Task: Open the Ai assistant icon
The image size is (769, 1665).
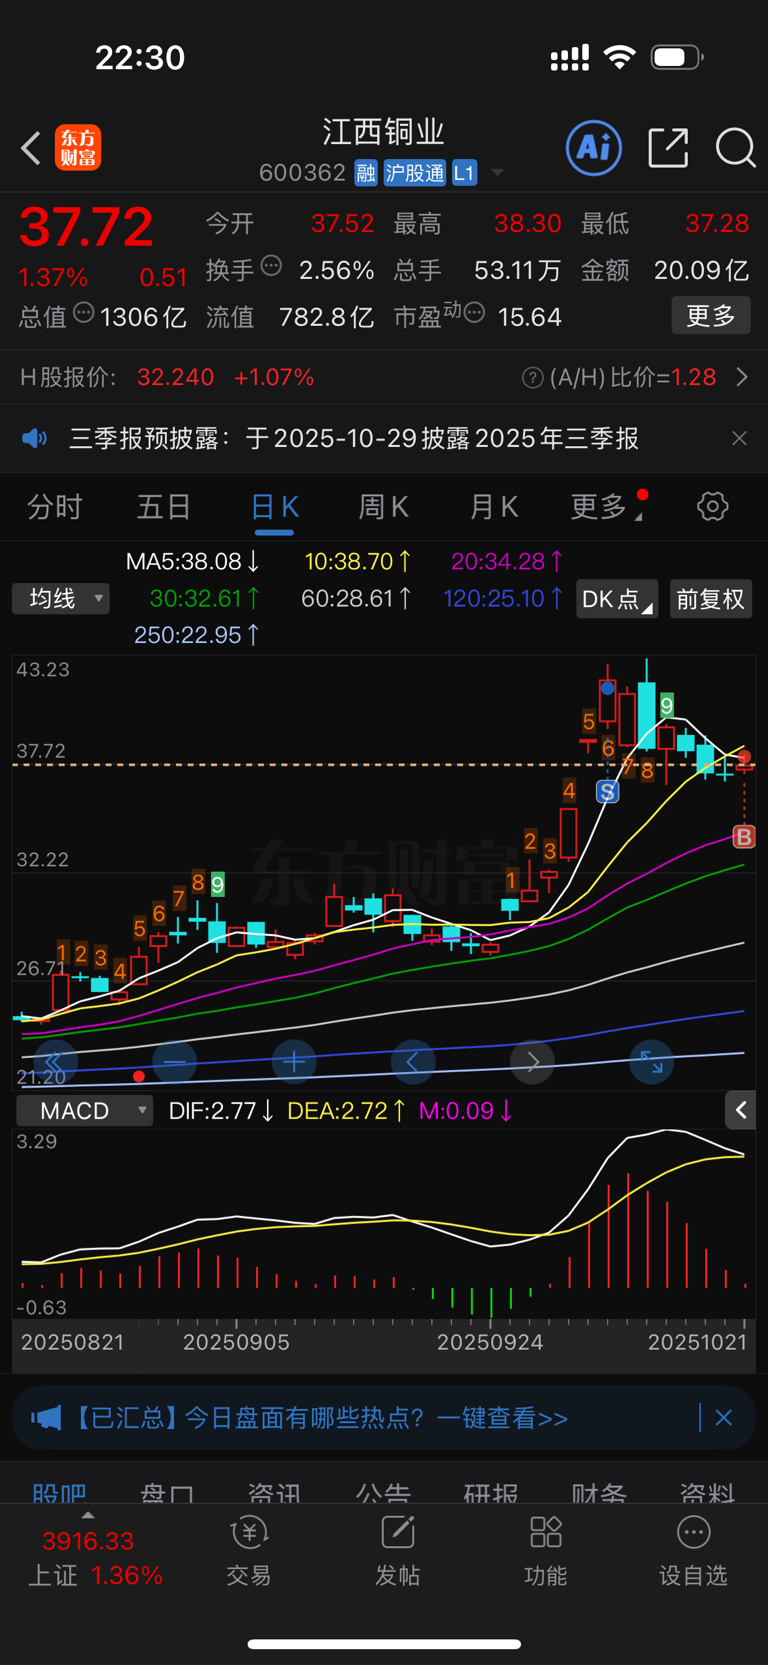Action: tap(594, 148)
